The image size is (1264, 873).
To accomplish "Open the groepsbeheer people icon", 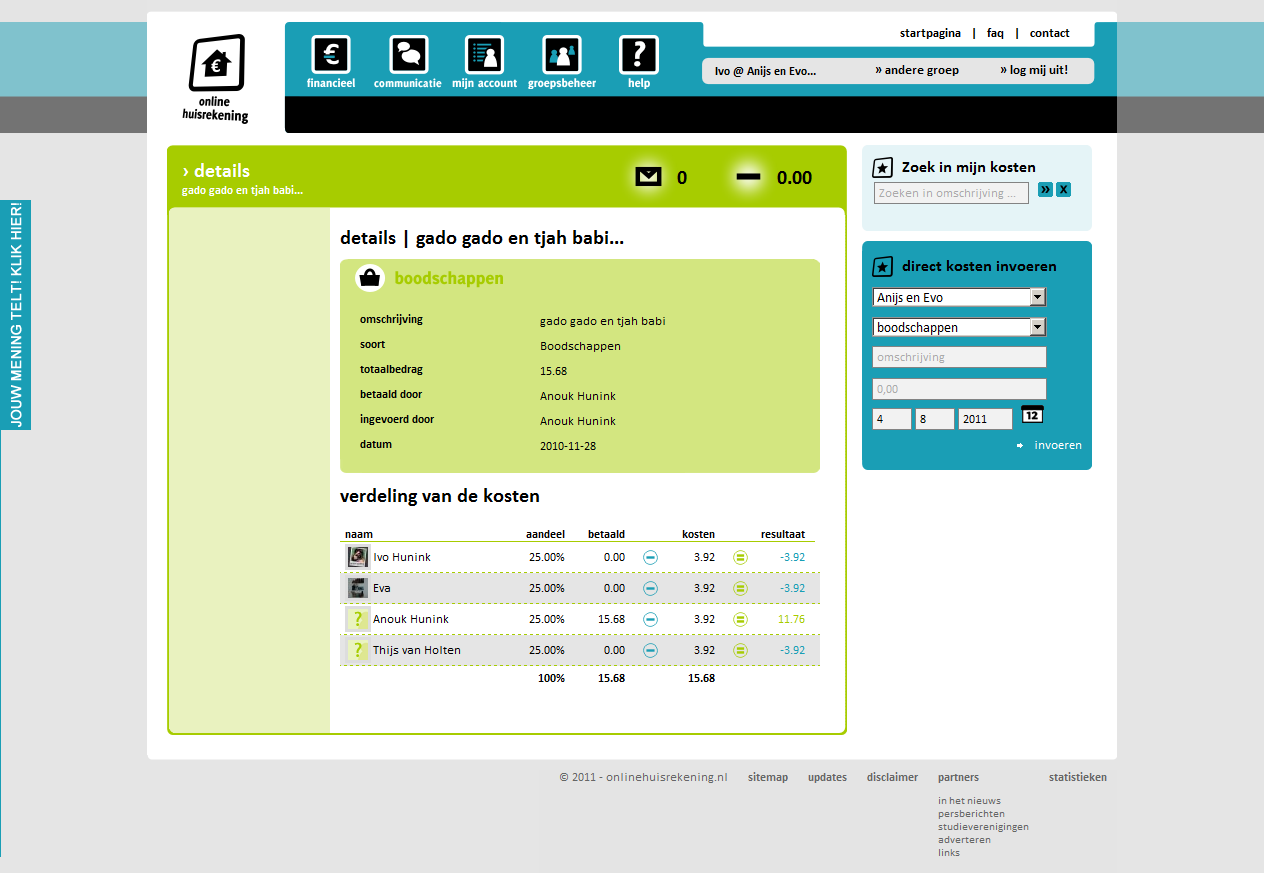I will click(x=562, y=55).
